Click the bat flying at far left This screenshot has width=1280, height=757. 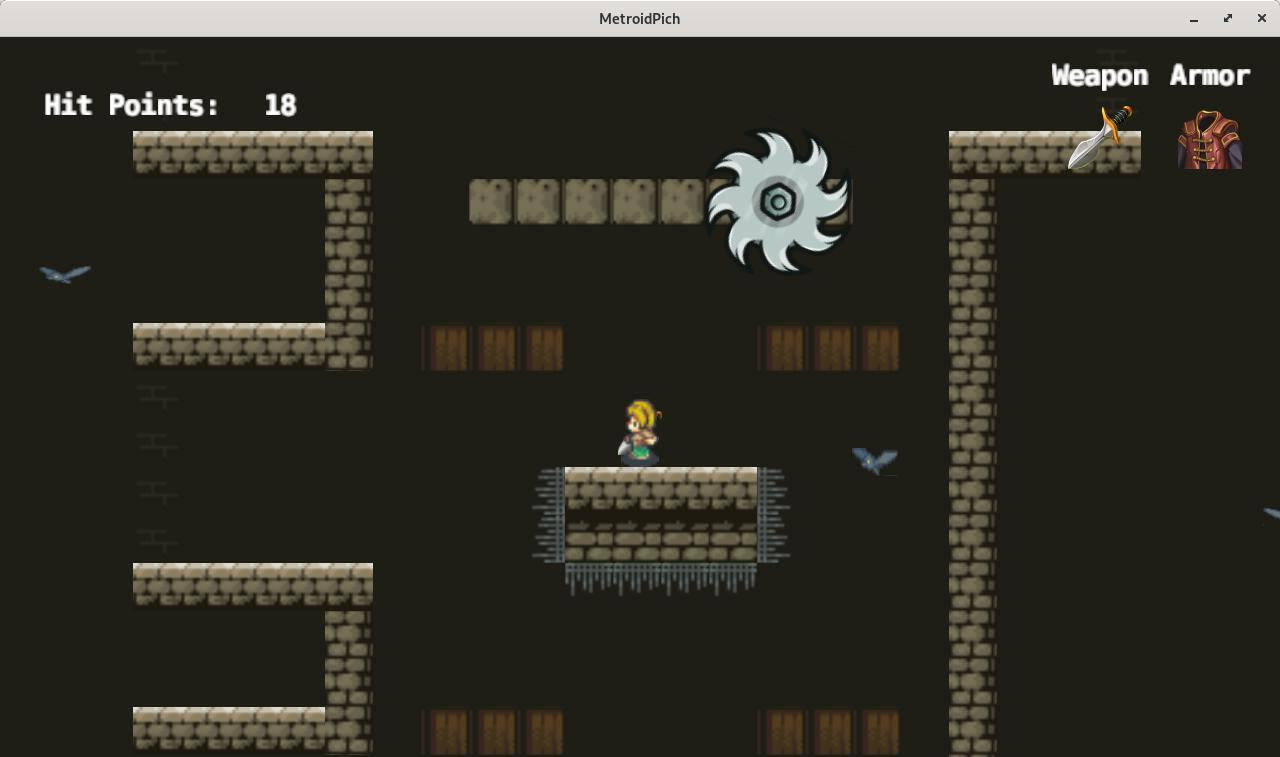pos(65,273)
